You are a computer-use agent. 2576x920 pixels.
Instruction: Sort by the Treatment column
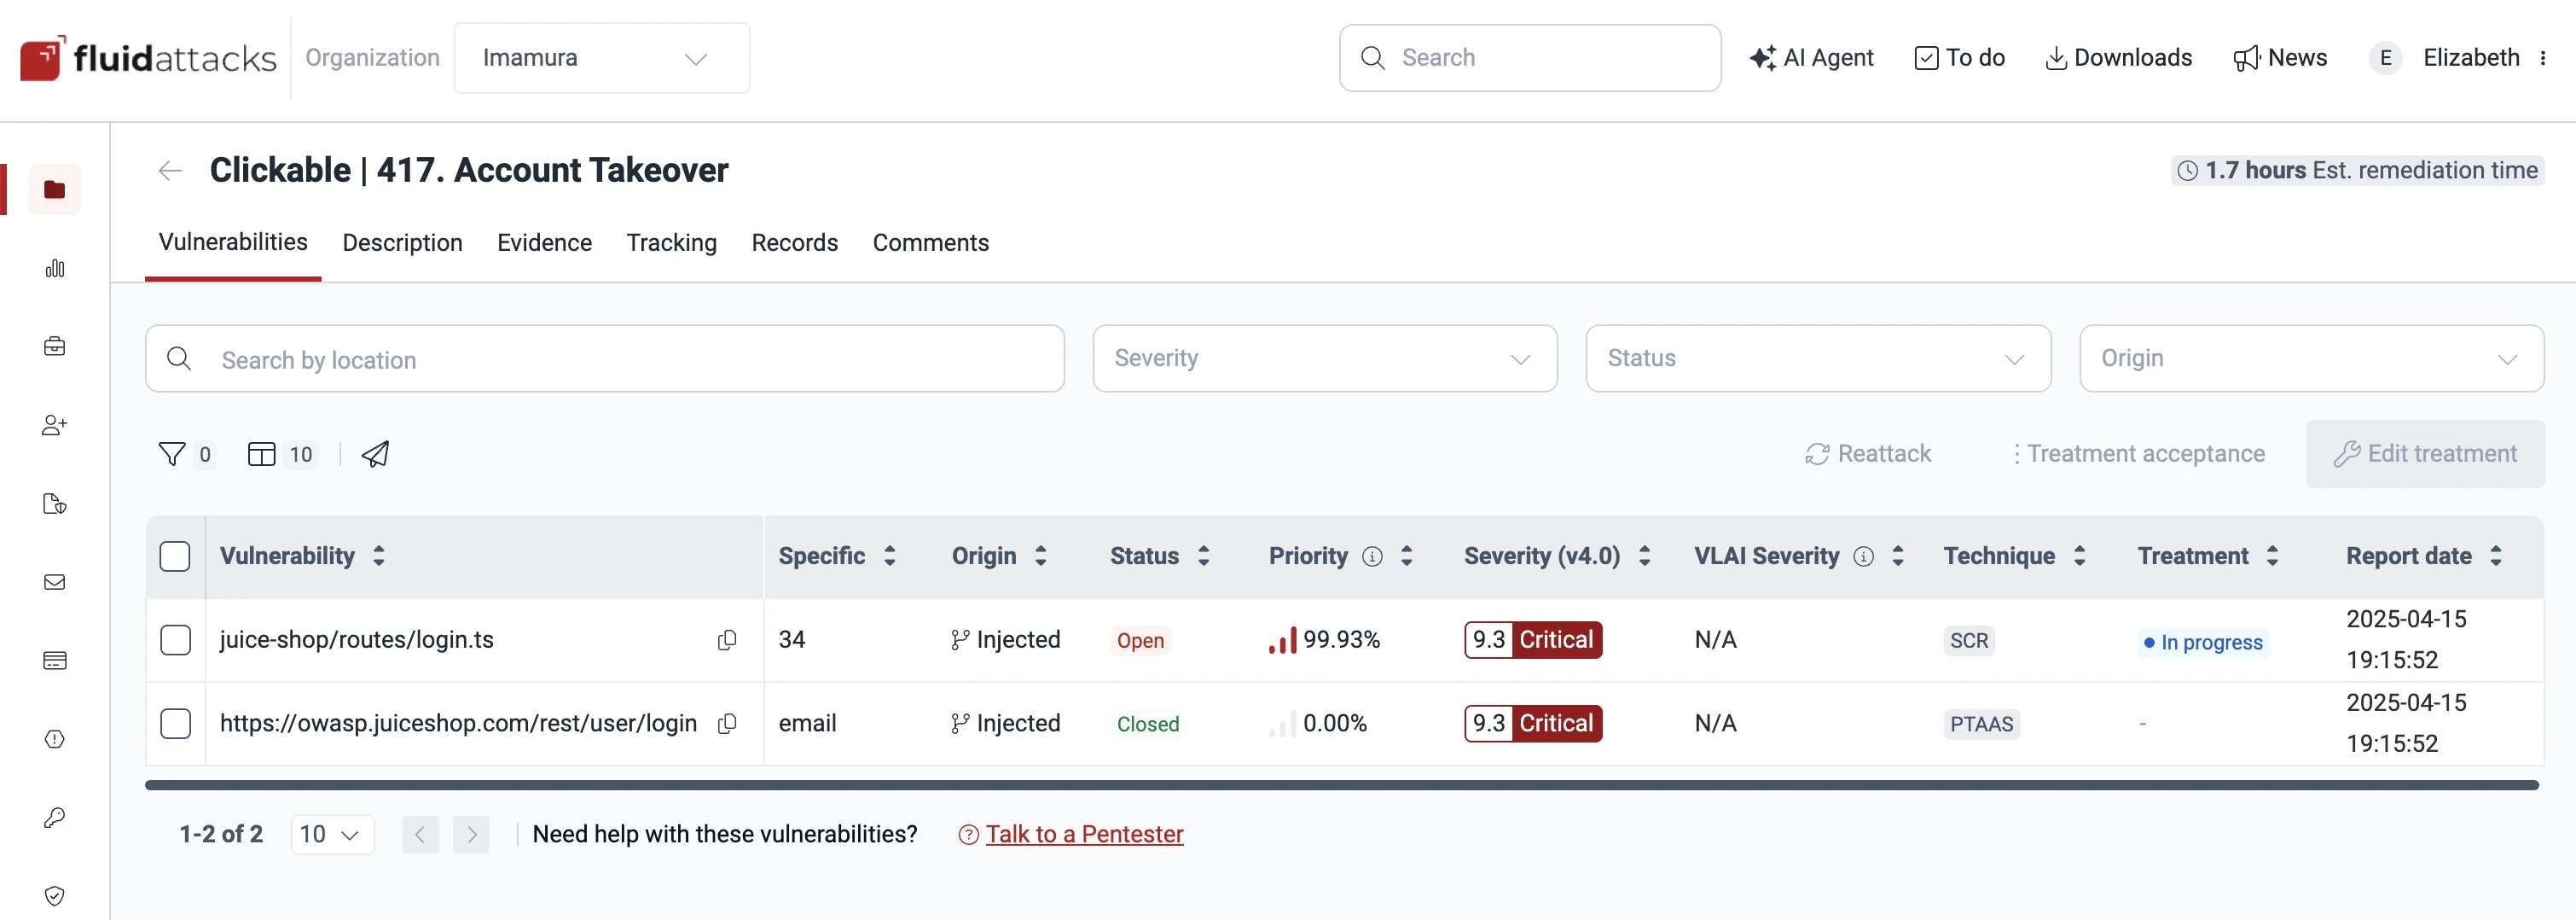click(x=2273, y=556)
